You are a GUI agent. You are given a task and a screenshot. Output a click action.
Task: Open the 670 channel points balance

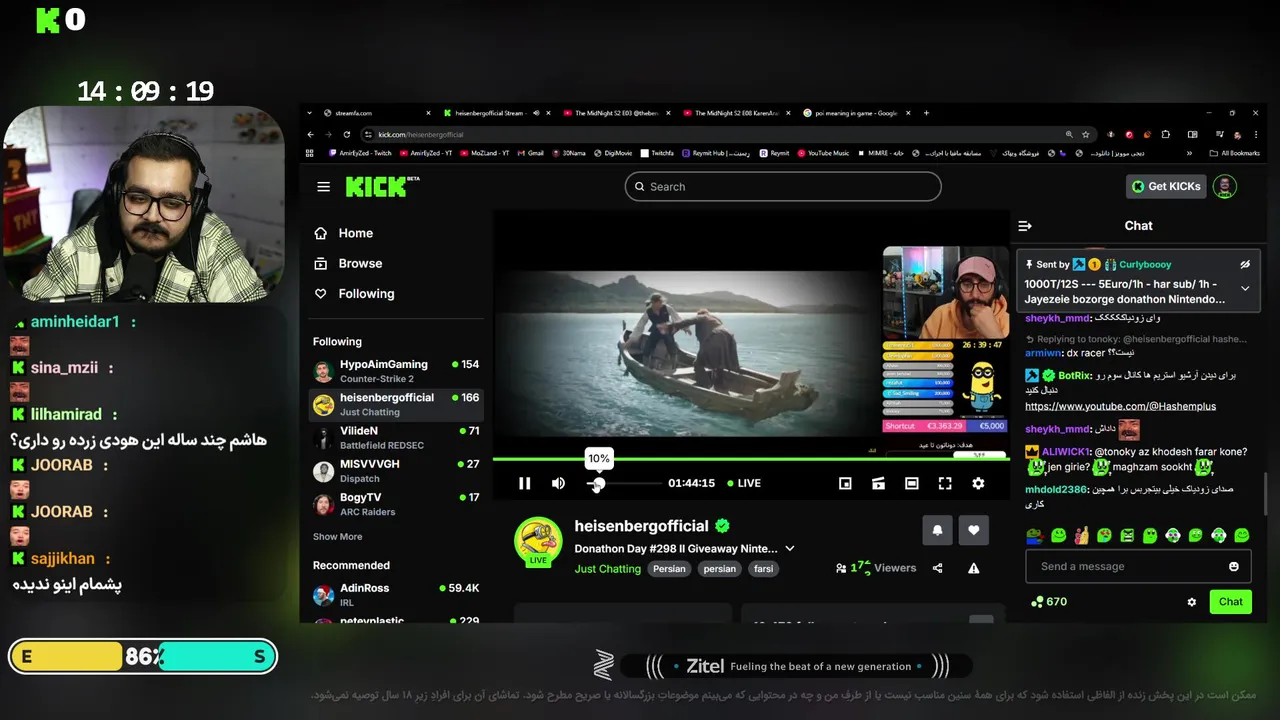(x=1049, y=602)
